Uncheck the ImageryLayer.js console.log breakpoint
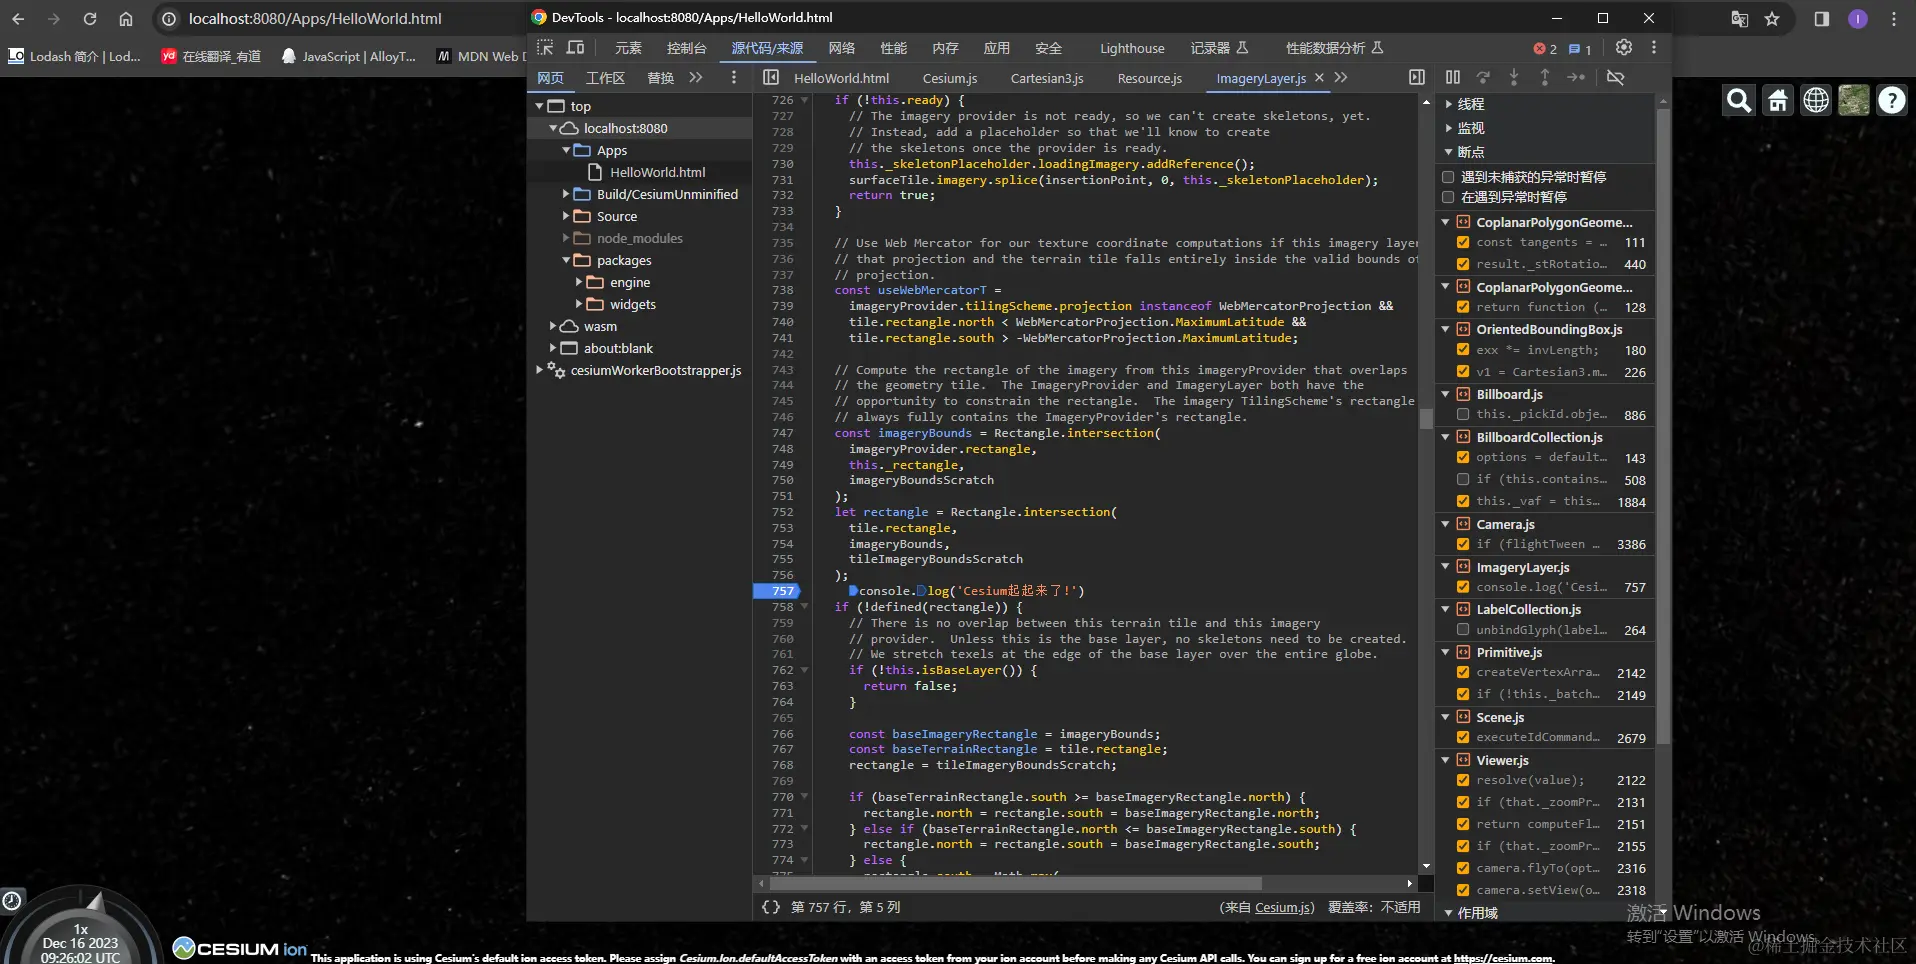 click(x=1463, y=588)
